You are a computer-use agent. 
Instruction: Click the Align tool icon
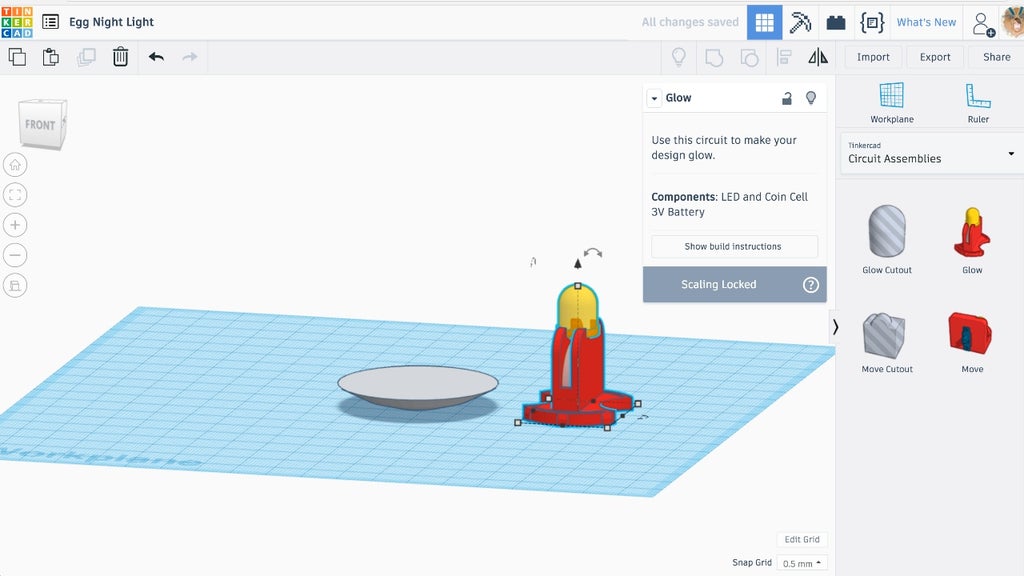click(x=784, y=57)
